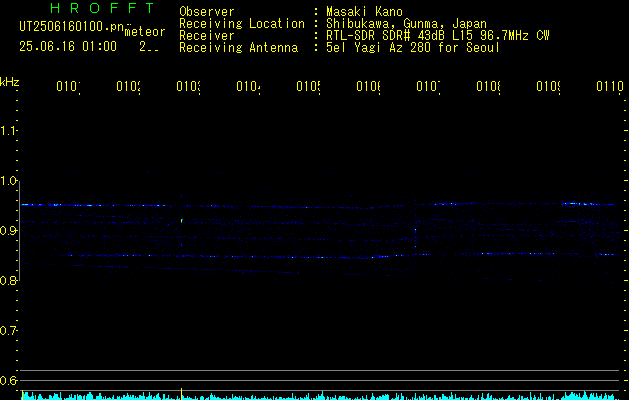Click the kHz axis unit label

tap(10, 82)
